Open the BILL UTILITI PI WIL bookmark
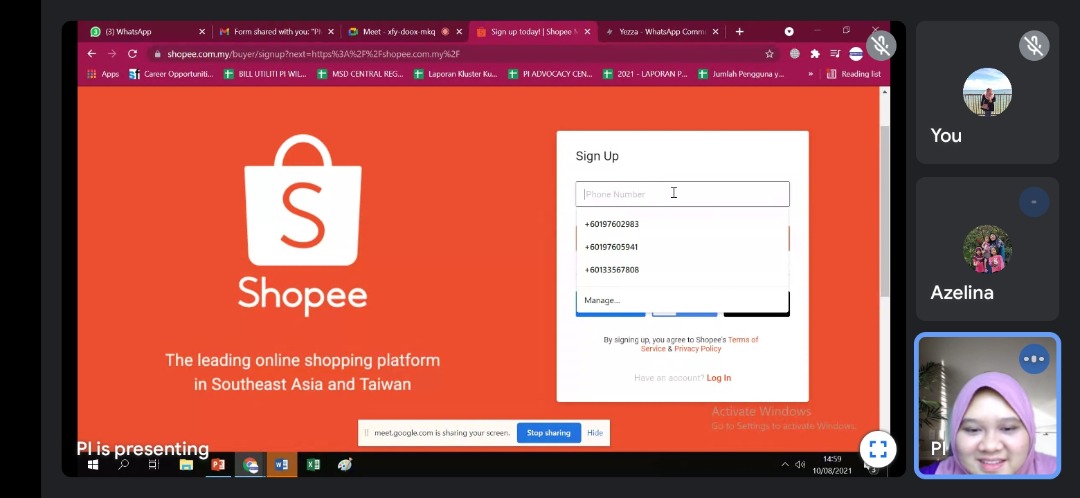 tap(266, 74)
